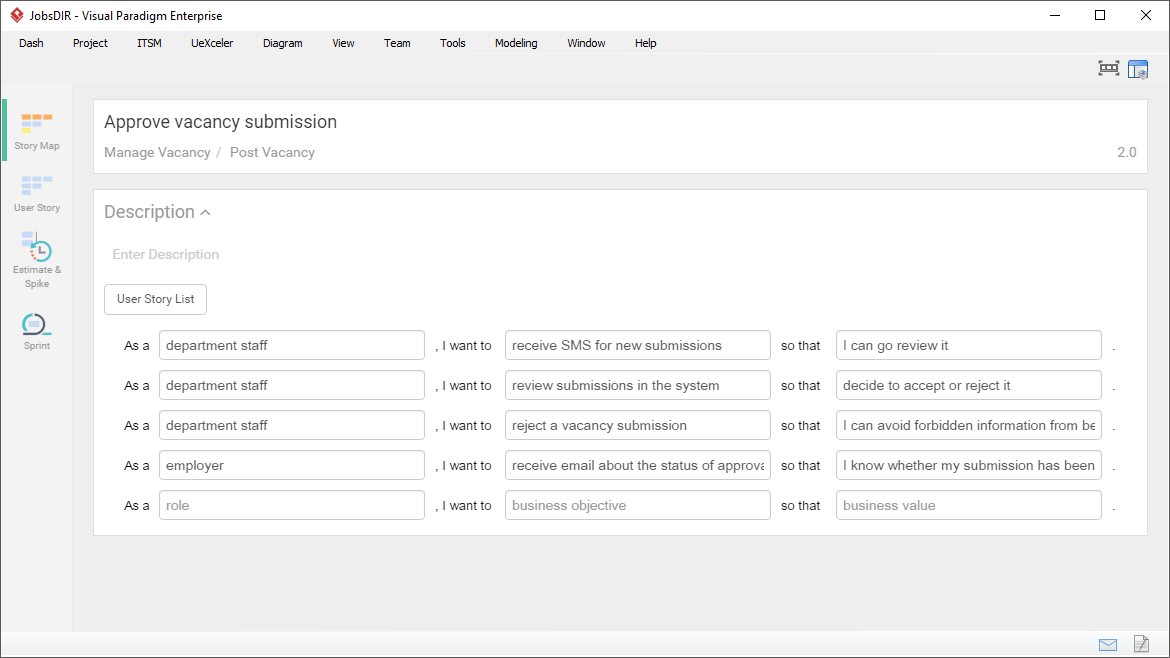The height and width of the screenshot is (658, 1170).
Task: Open the Post Vacancy breadcrumb link
Action: click(272, 152)
